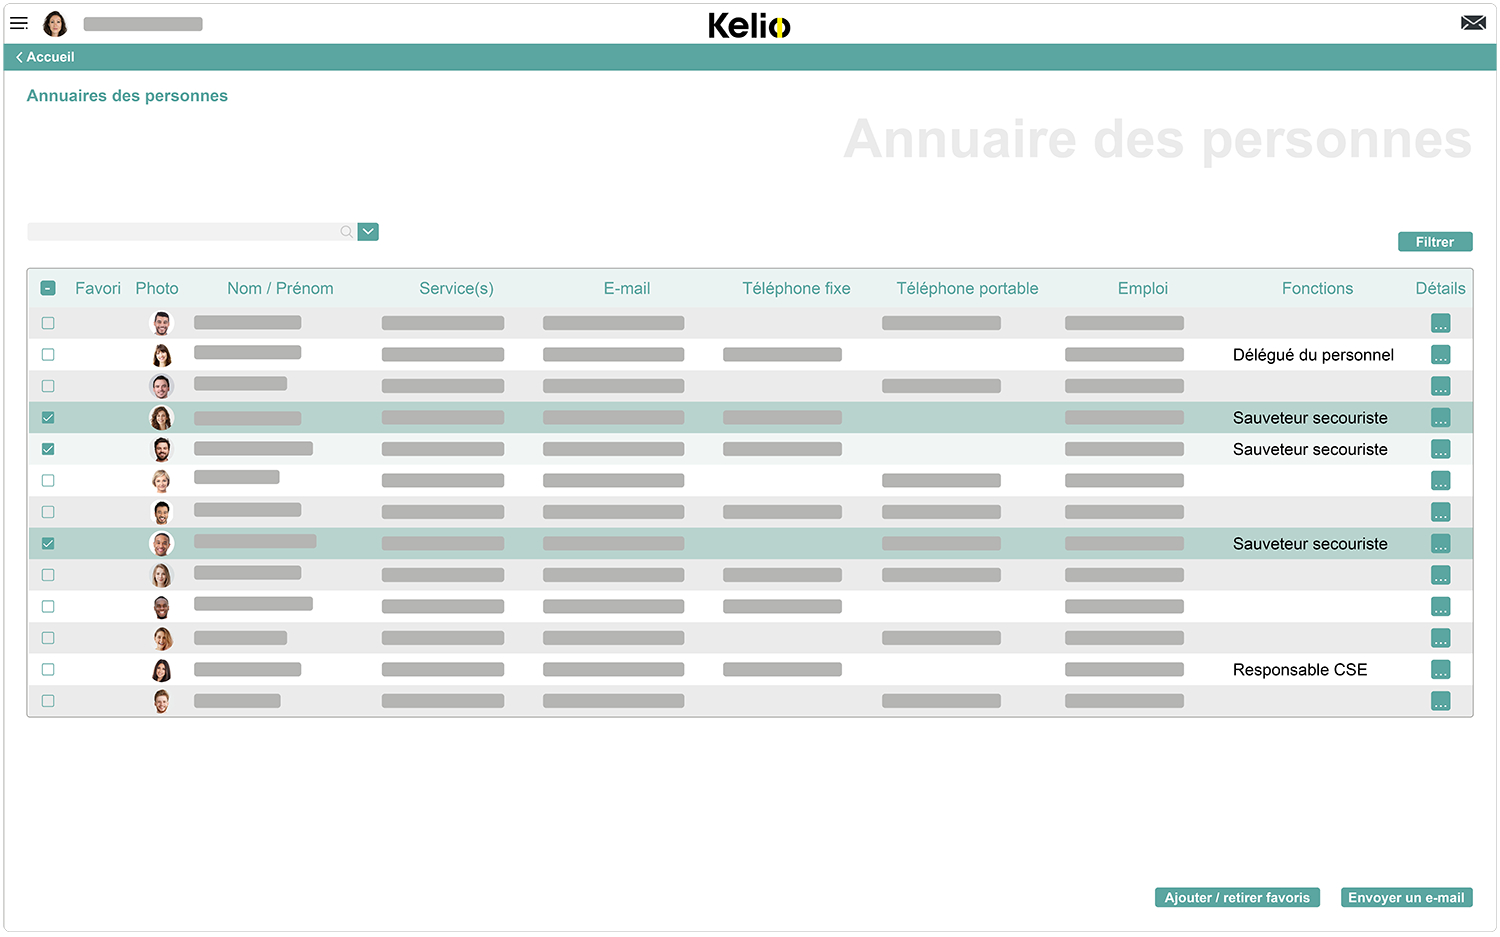1500x937 pixels.
Task: Click the profile avatar in the top bar
Action: tap(55, 23)
